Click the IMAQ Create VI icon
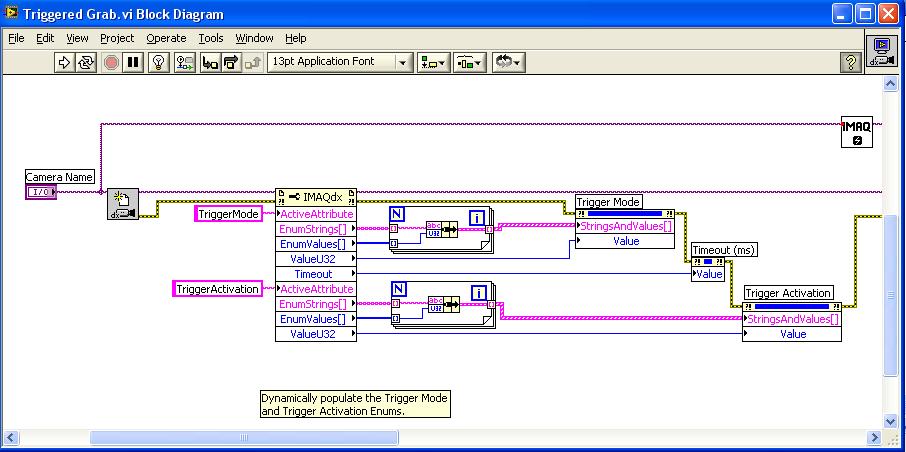The height and width of the screenshot is (452, 906). (856, 132)
